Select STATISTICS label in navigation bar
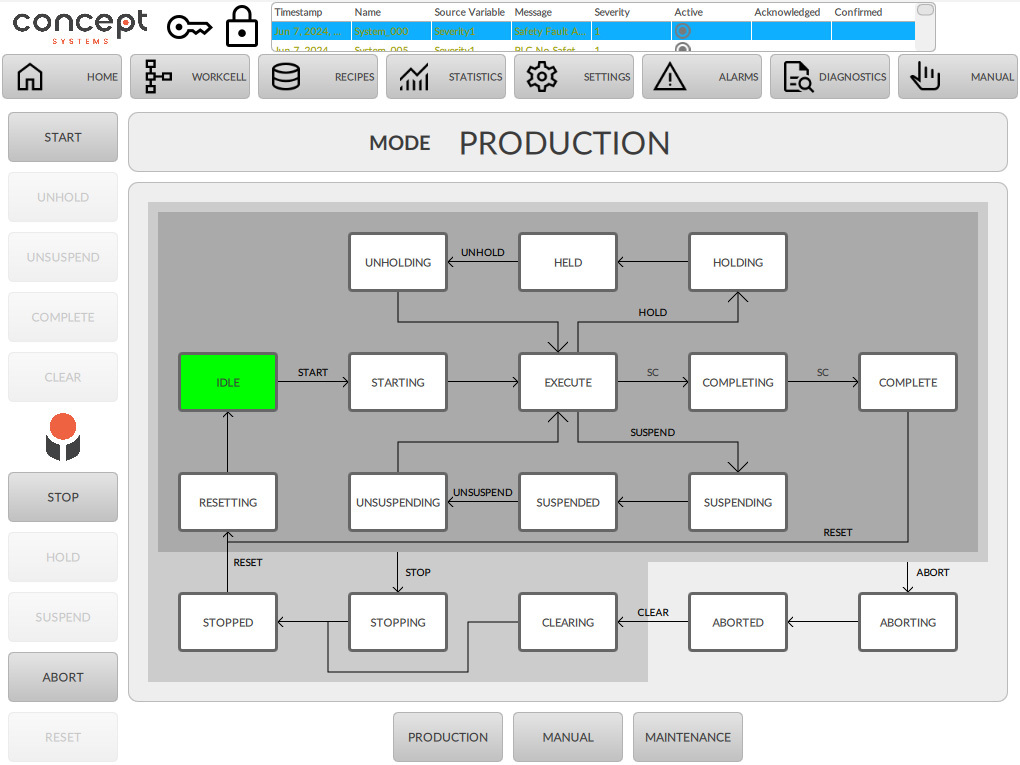The width and height of the screenshot is (1020, 765). point(475,77)
